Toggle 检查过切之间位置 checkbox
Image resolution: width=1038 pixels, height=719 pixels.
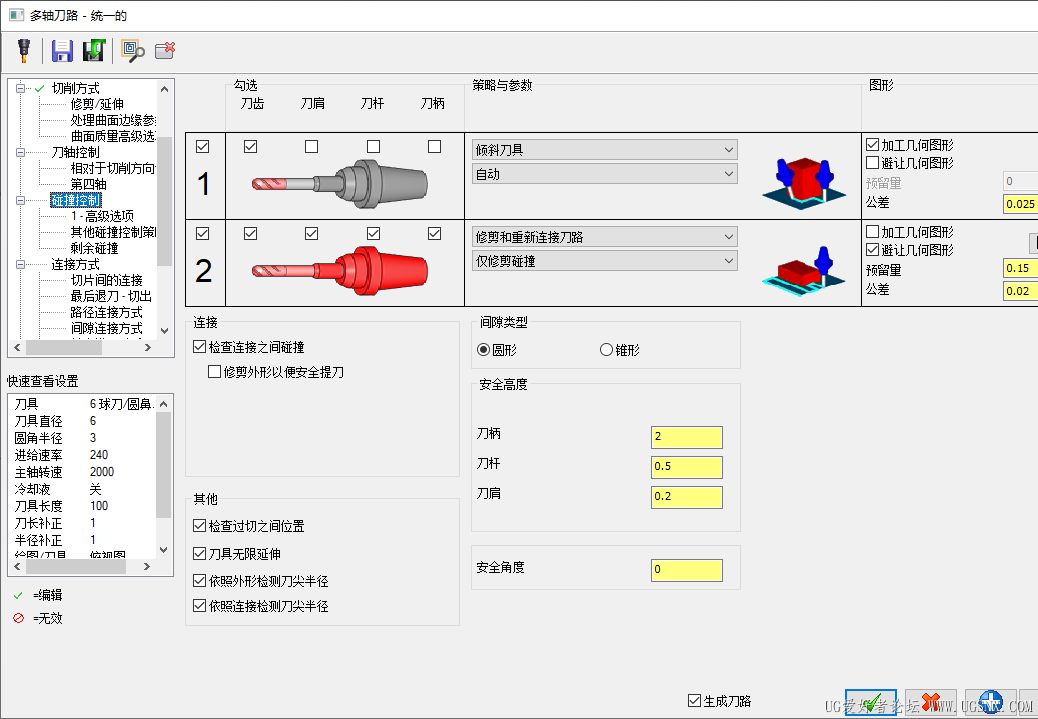199,526
